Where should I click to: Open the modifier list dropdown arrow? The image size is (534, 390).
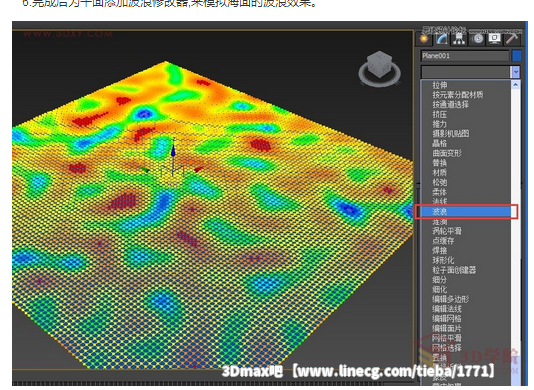[x=516, y=72]
